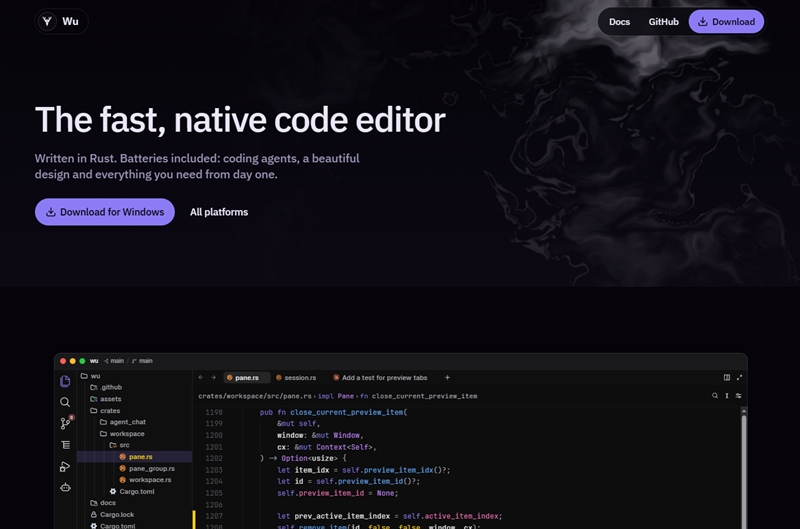Expand the docs folder

[103, 502]
